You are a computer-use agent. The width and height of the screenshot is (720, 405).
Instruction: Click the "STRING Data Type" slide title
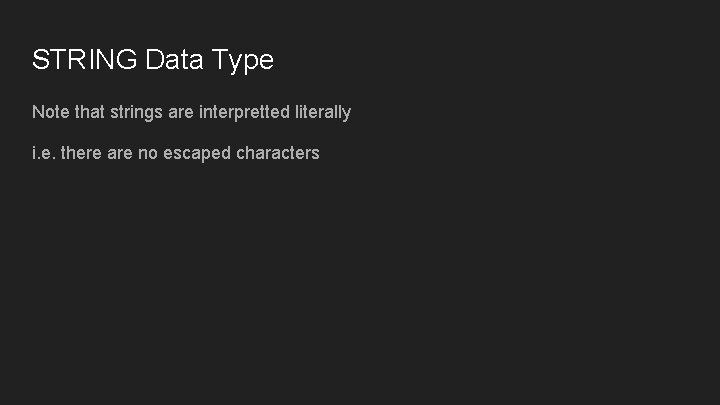click(152, 60)
